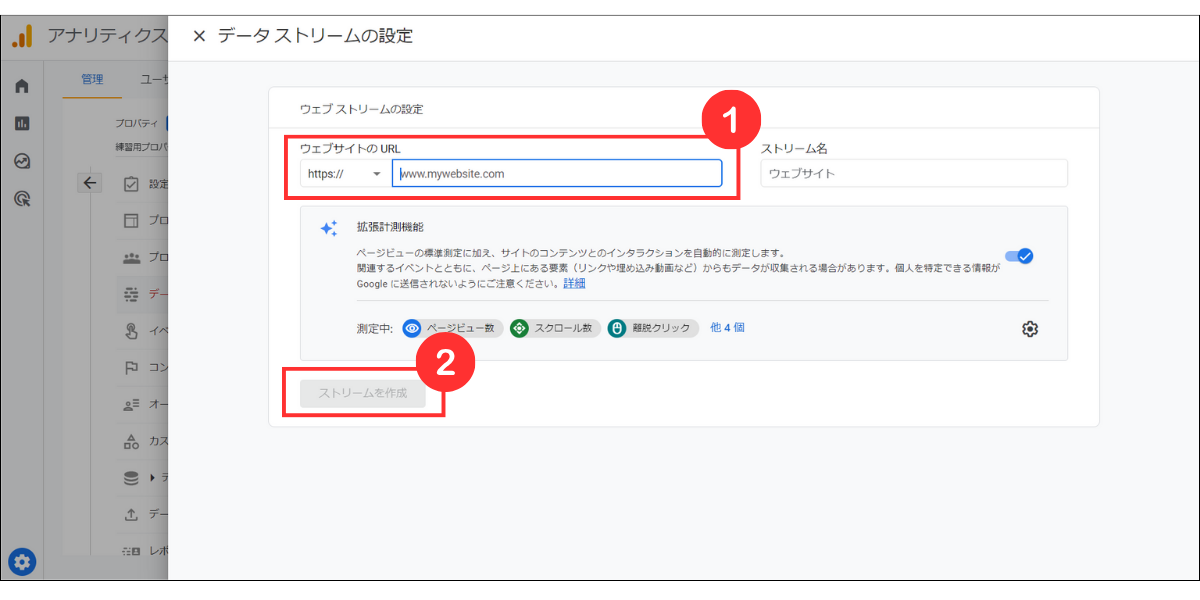The height and width of the screenshot is (600, 1200).
Task: Focus the website URL input field
Action: 557,174
